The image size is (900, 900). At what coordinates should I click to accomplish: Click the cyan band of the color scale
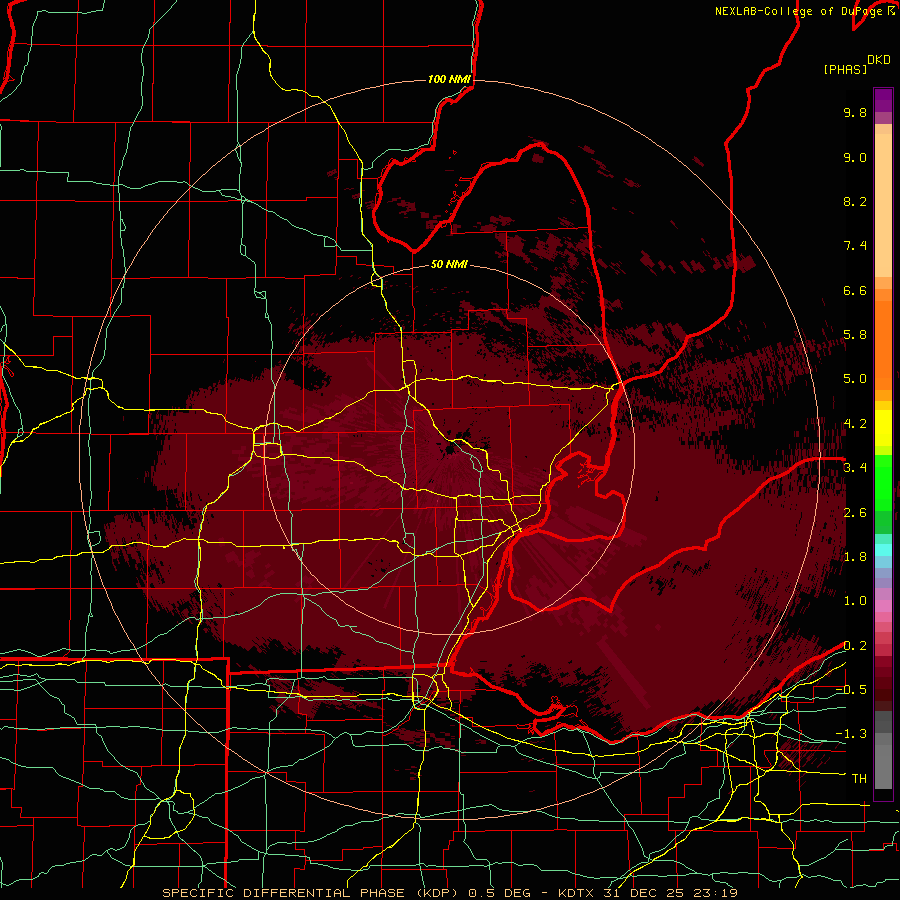pyautogui.click(x=883, y=550)
